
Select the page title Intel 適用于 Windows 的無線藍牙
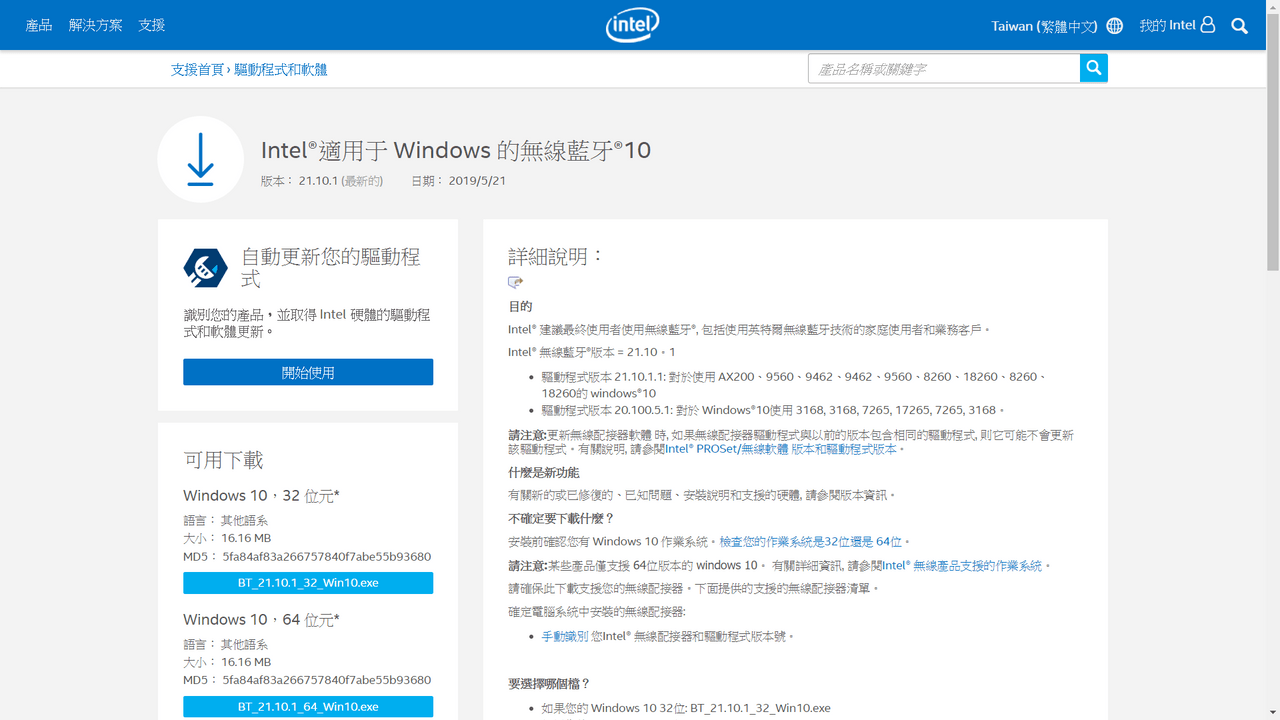coord(456,150)
